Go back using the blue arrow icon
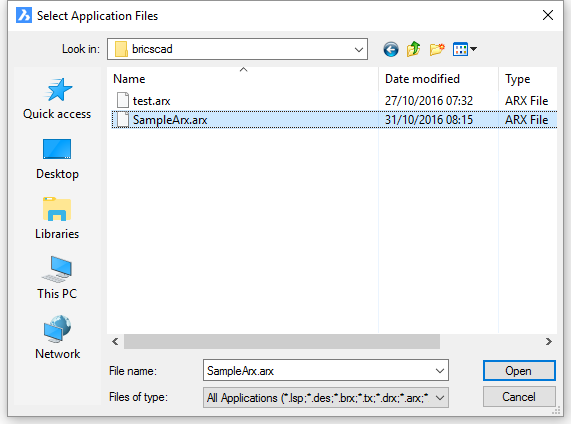Screen dimensions: 571x424 coord(391,49)
